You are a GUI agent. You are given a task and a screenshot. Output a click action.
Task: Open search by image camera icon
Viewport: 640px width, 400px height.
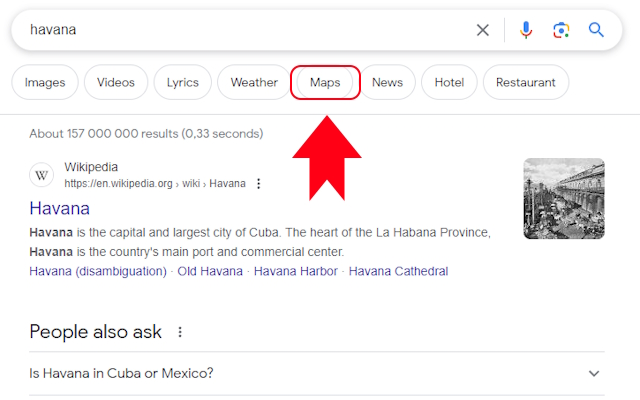pos(561,30)
